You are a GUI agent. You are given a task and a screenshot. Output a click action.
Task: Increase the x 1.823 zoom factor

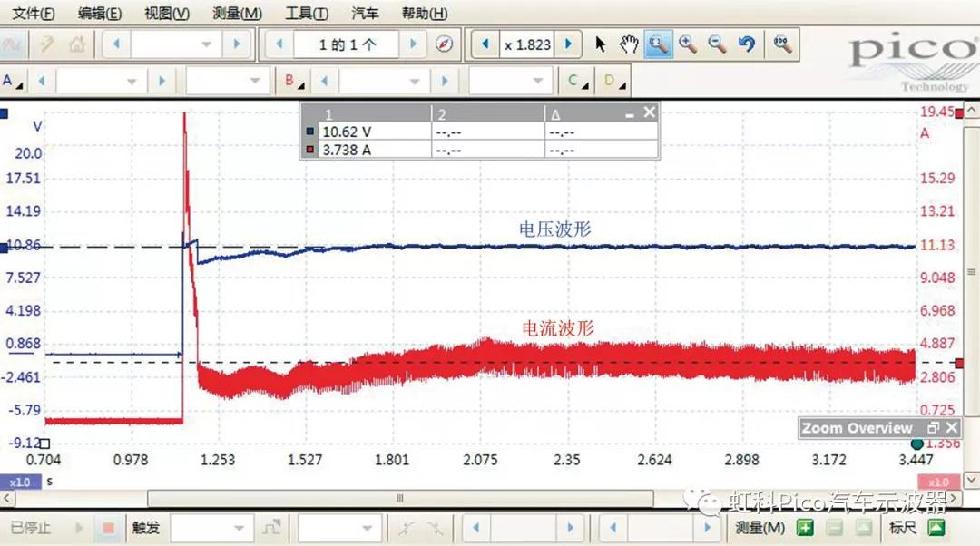568,45
